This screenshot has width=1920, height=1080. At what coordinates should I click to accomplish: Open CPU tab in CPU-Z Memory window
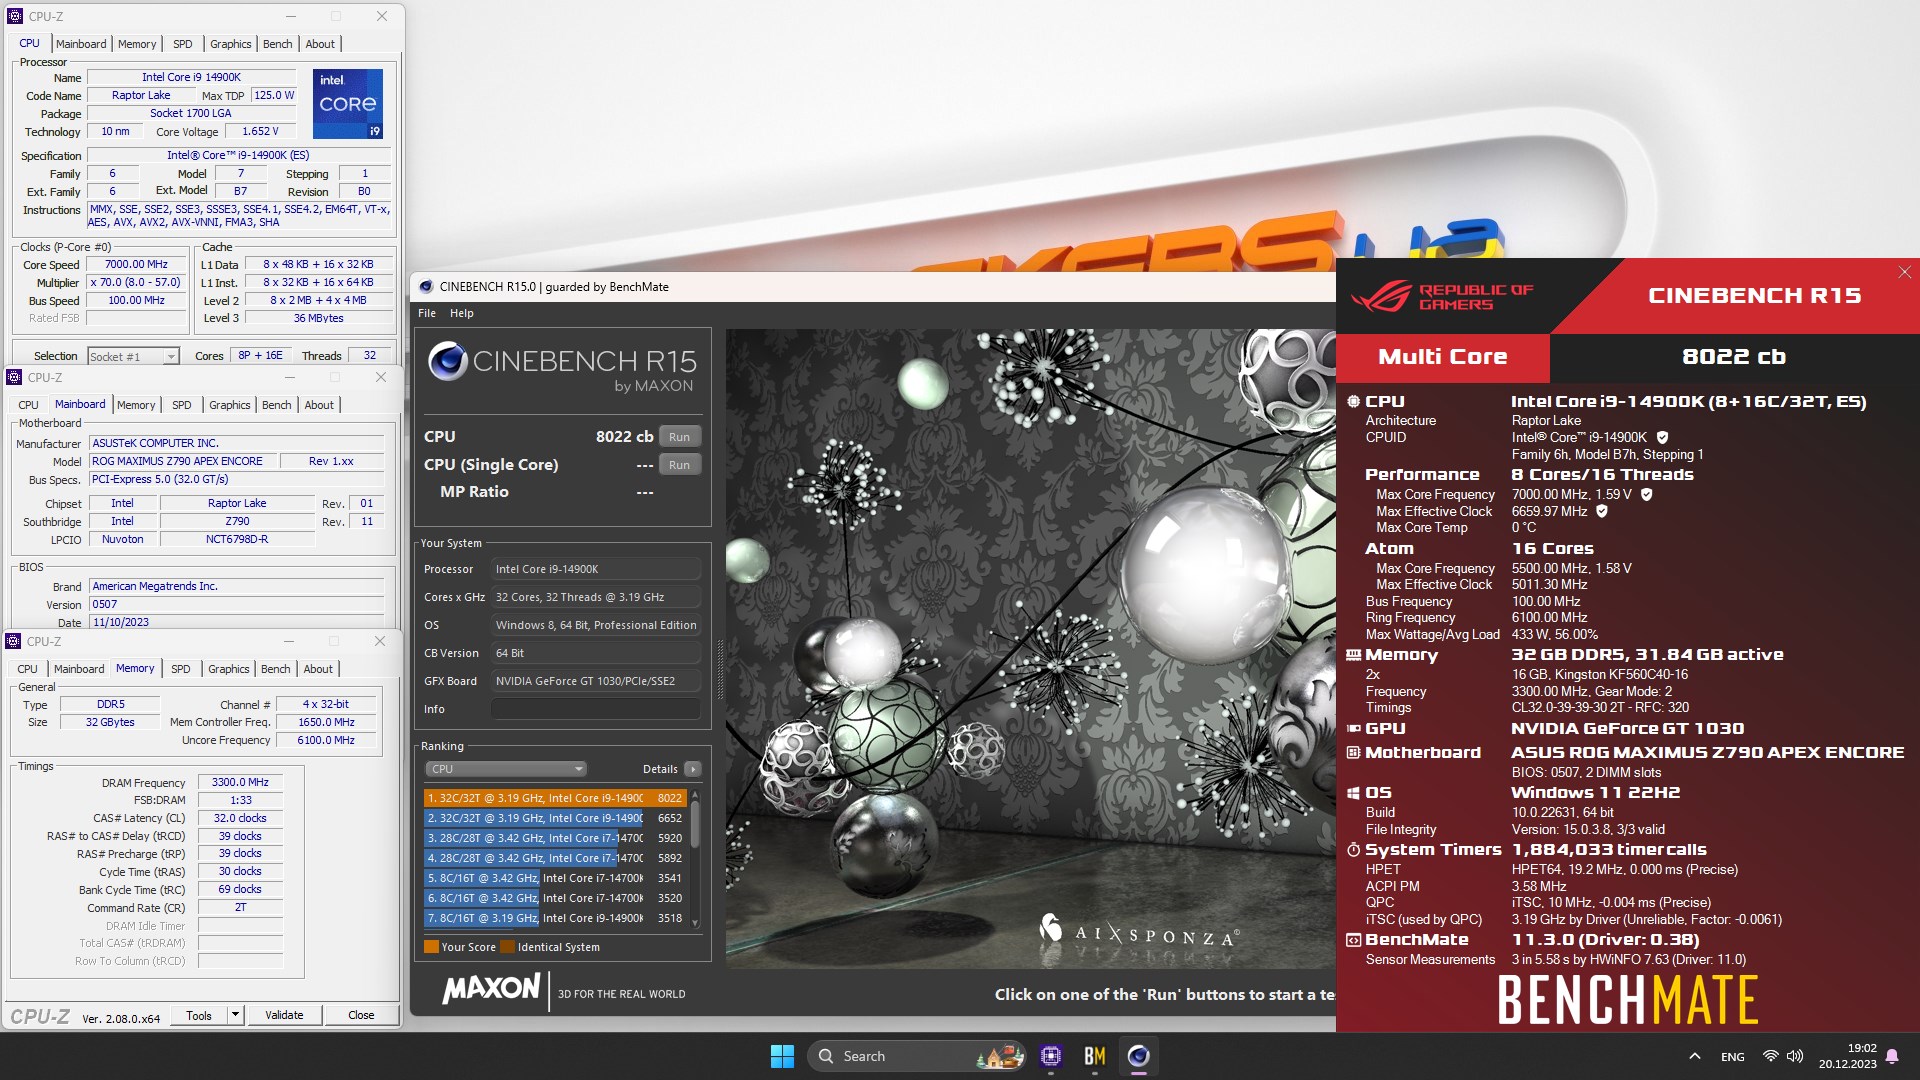click(x=27, y=669)
